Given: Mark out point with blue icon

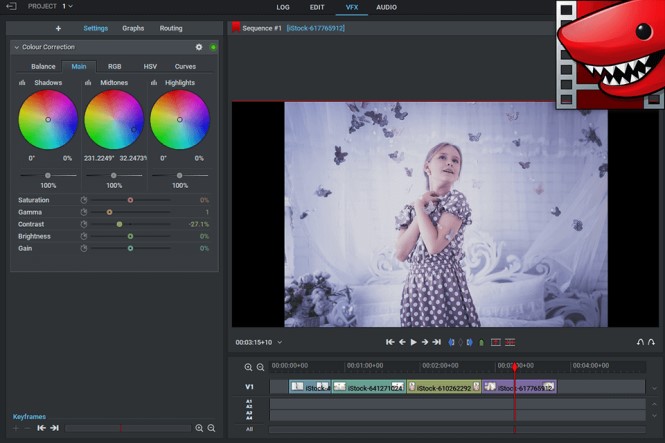Looking at the screenshot, I should [469, 342].
